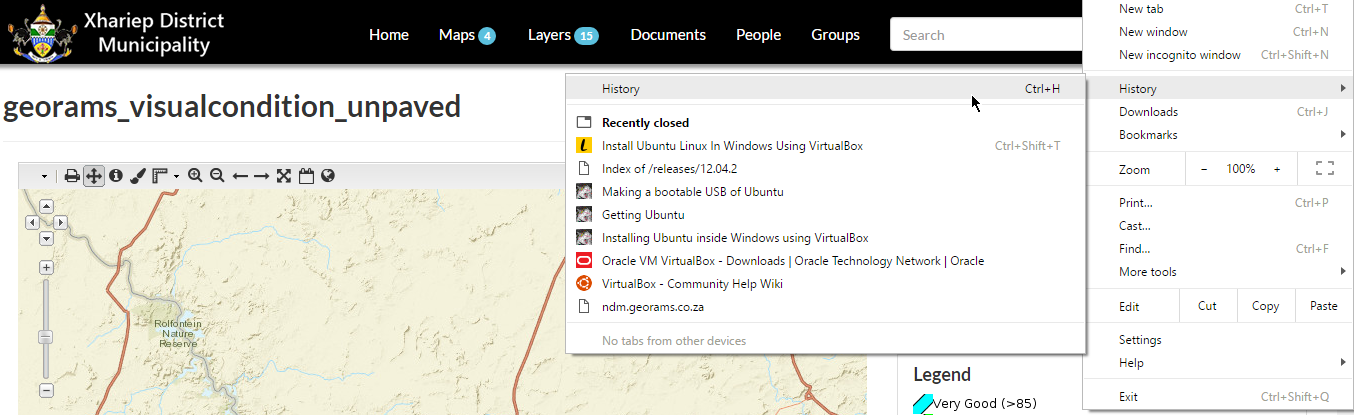Open the Documents navigation link
This screenshot has width=1354, height=415.
(668, 34)
